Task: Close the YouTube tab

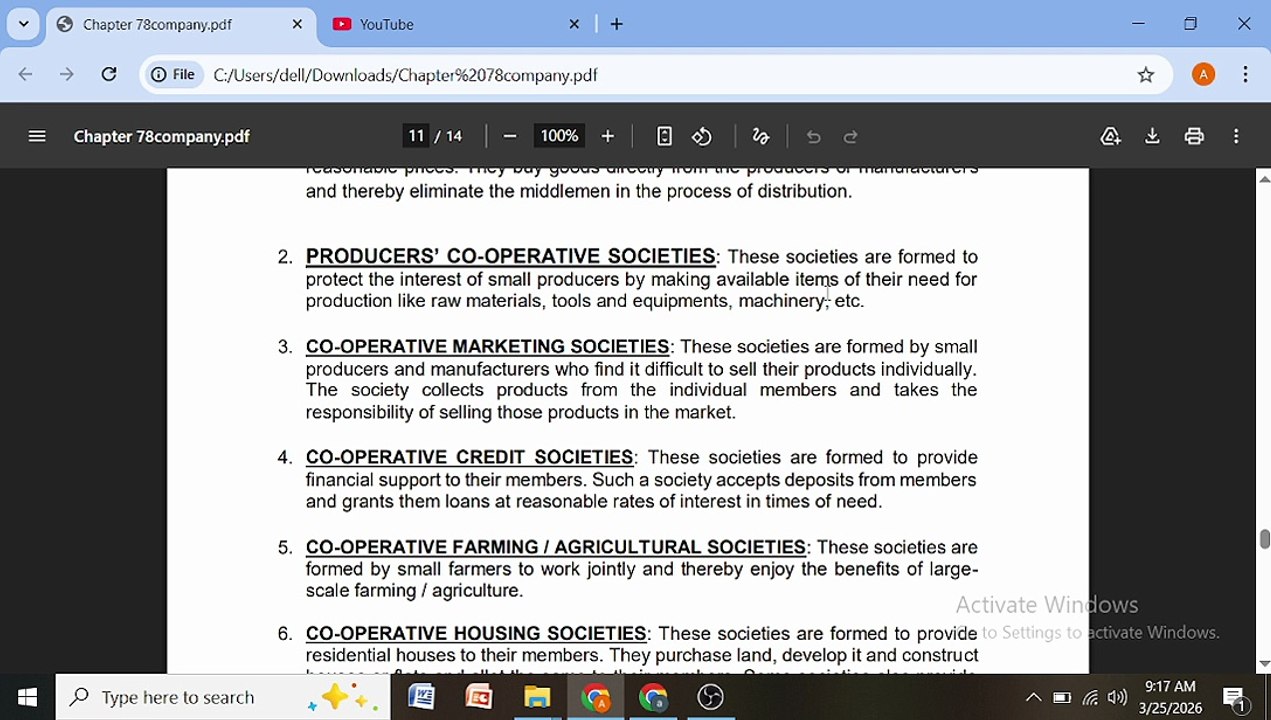Action: [574, 24]
